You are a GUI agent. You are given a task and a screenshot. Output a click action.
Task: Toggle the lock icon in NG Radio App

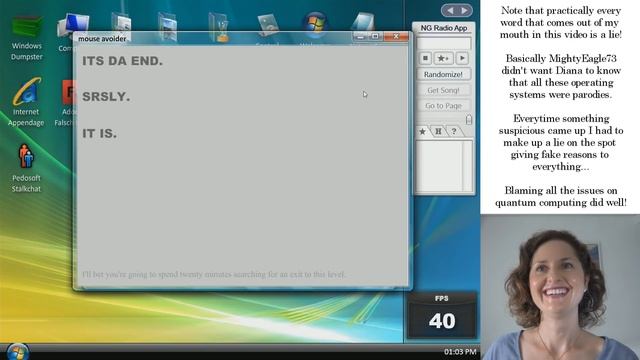coord(469,119)
